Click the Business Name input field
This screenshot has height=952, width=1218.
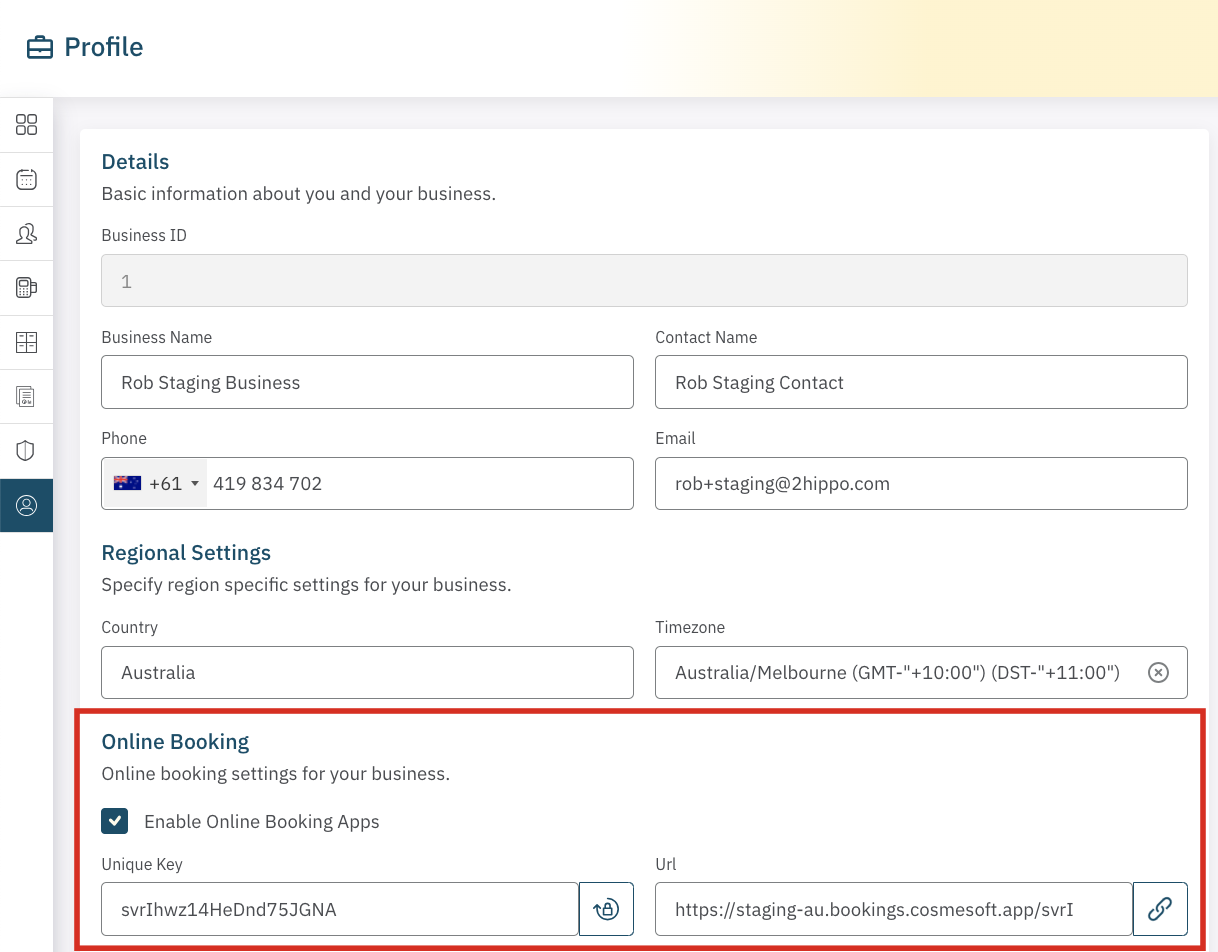(x=367, y=382)
